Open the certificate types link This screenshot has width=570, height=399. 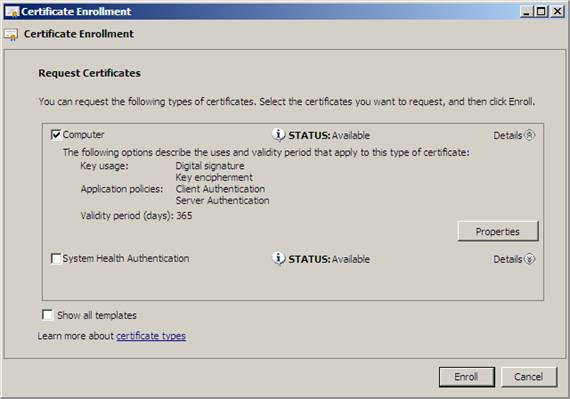pos(151,336)
